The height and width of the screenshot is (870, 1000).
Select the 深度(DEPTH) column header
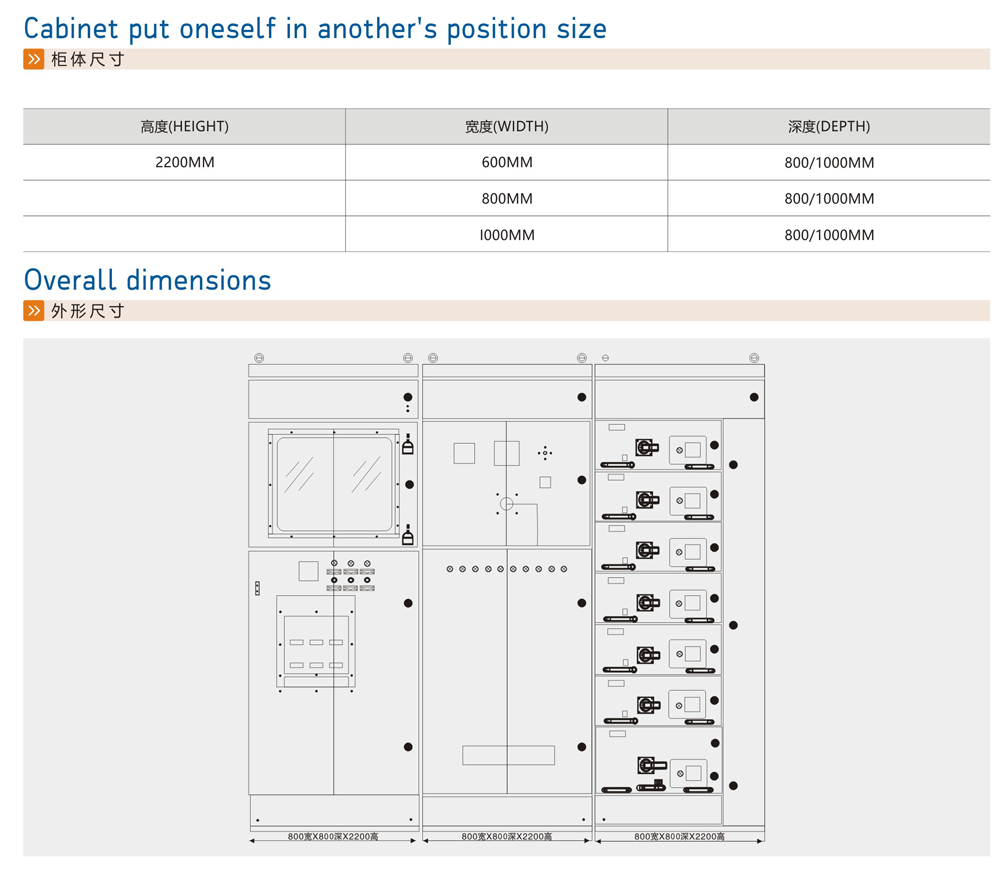click(829, 127)
